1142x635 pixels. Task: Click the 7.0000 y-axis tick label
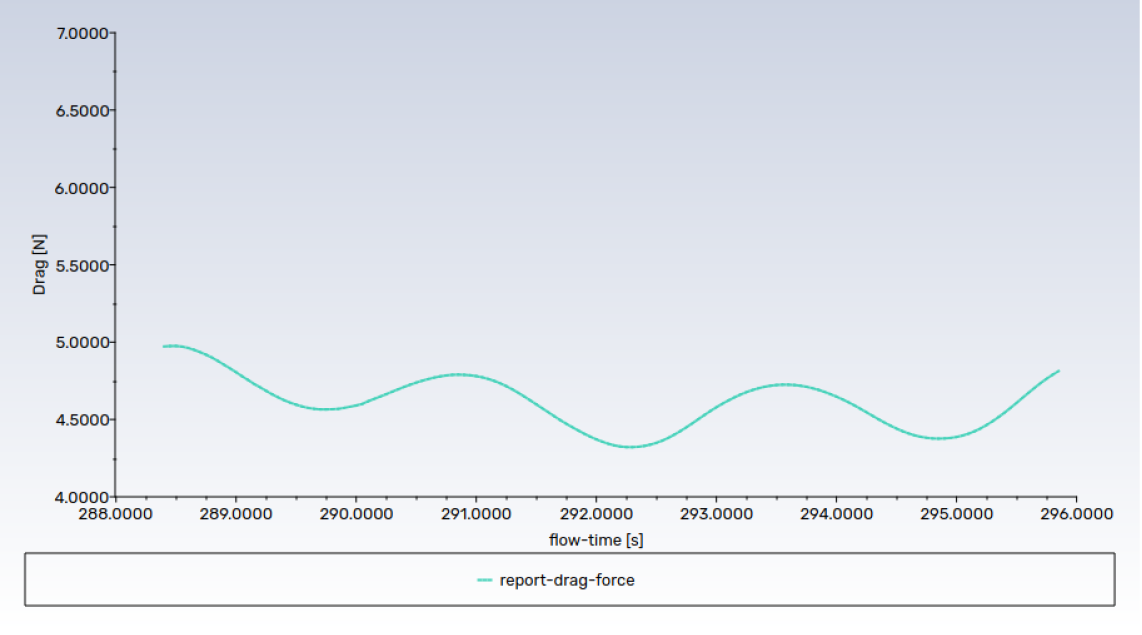pos(82,33)
